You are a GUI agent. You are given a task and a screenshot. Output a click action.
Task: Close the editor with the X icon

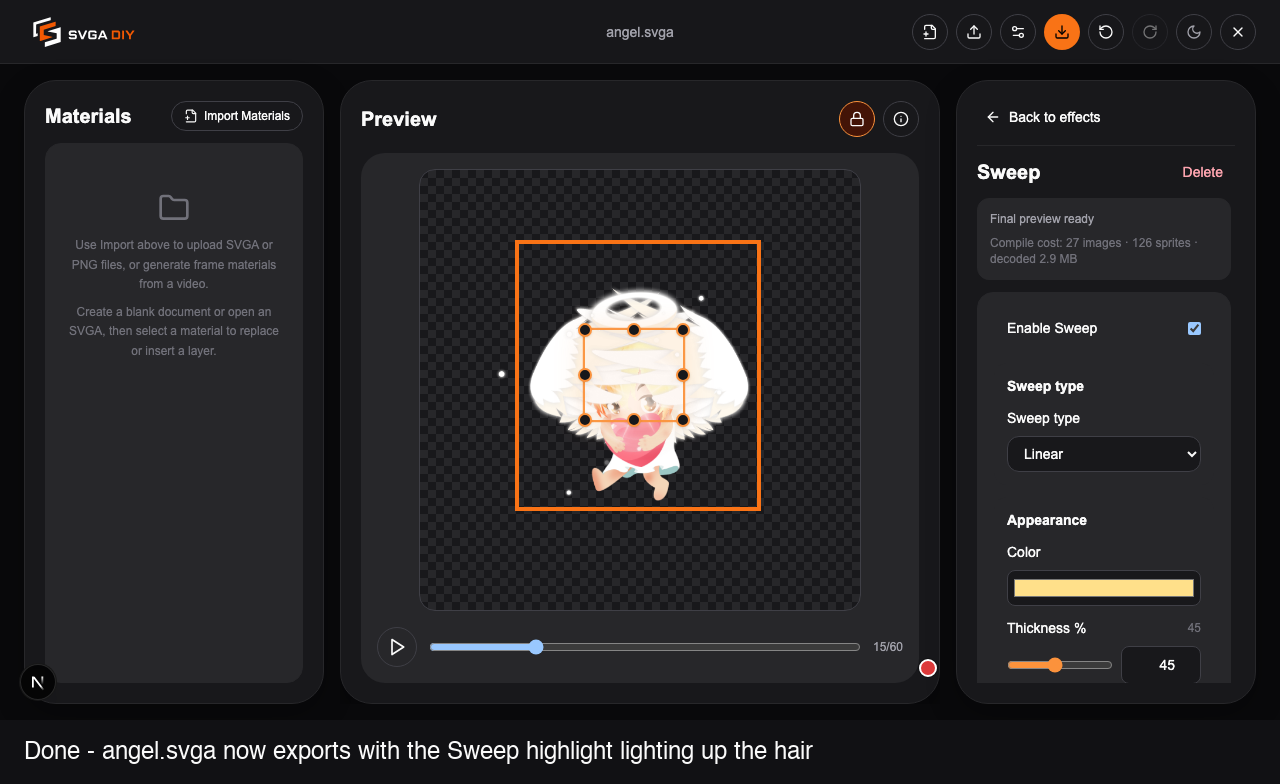click(1238, 32)
